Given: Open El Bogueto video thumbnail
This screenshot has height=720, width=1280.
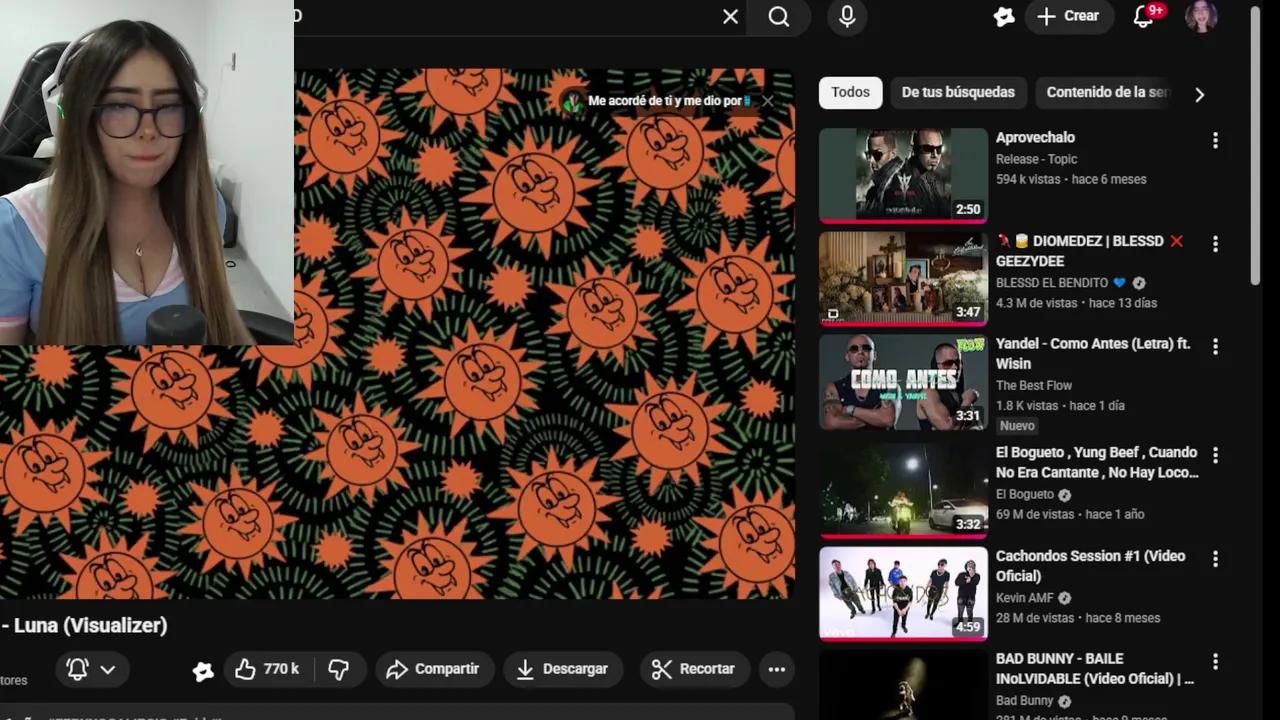Looking at the screenshot, I should point(903,490).
